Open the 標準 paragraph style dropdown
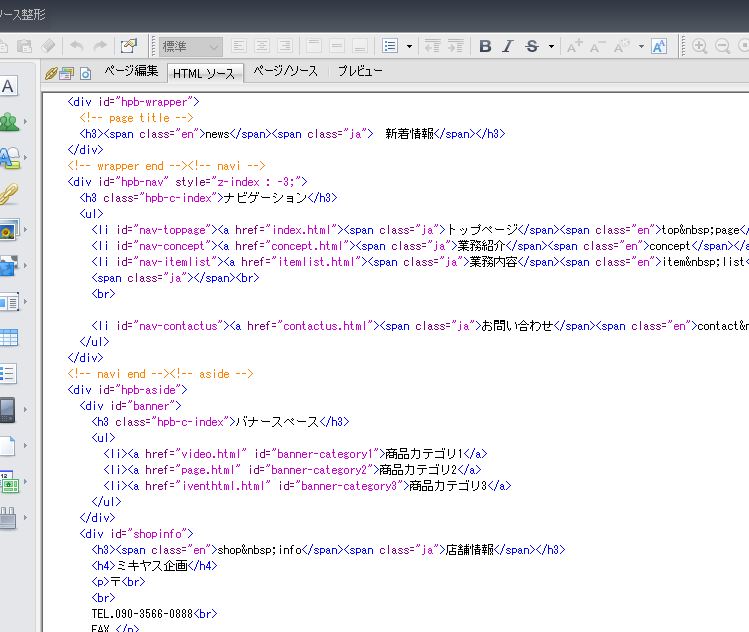Viewport: 749px width, 632px height. (191, 46)
